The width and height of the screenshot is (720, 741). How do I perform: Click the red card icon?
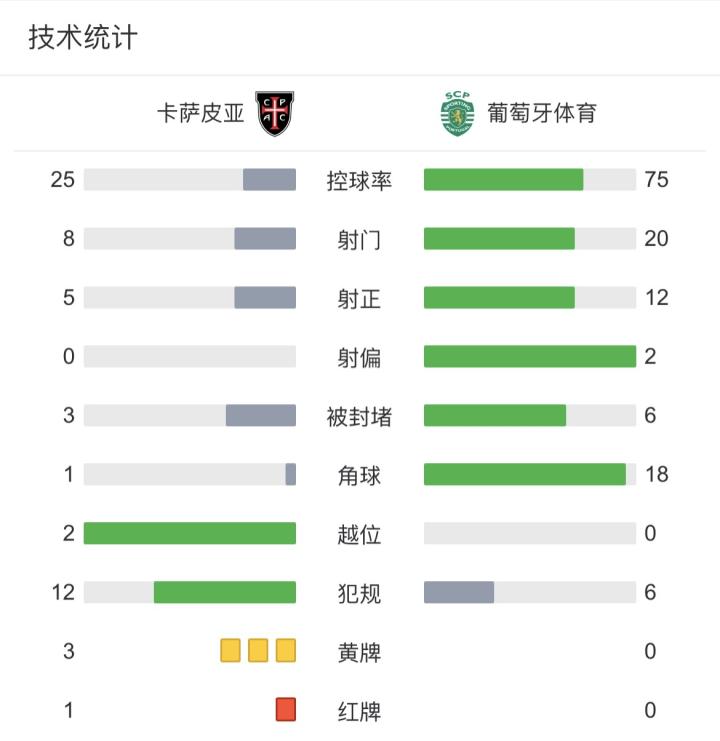pyautogui.click(x=286, y=710)
